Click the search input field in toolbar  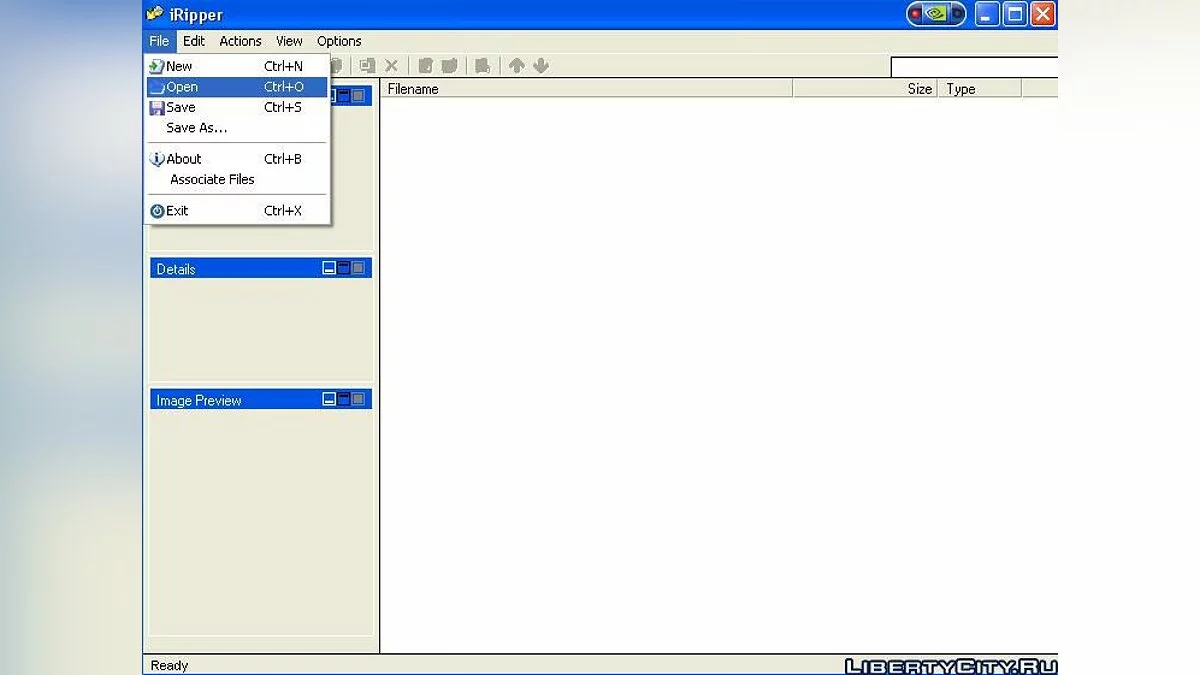pyautogui.click(x=974, y=67)
